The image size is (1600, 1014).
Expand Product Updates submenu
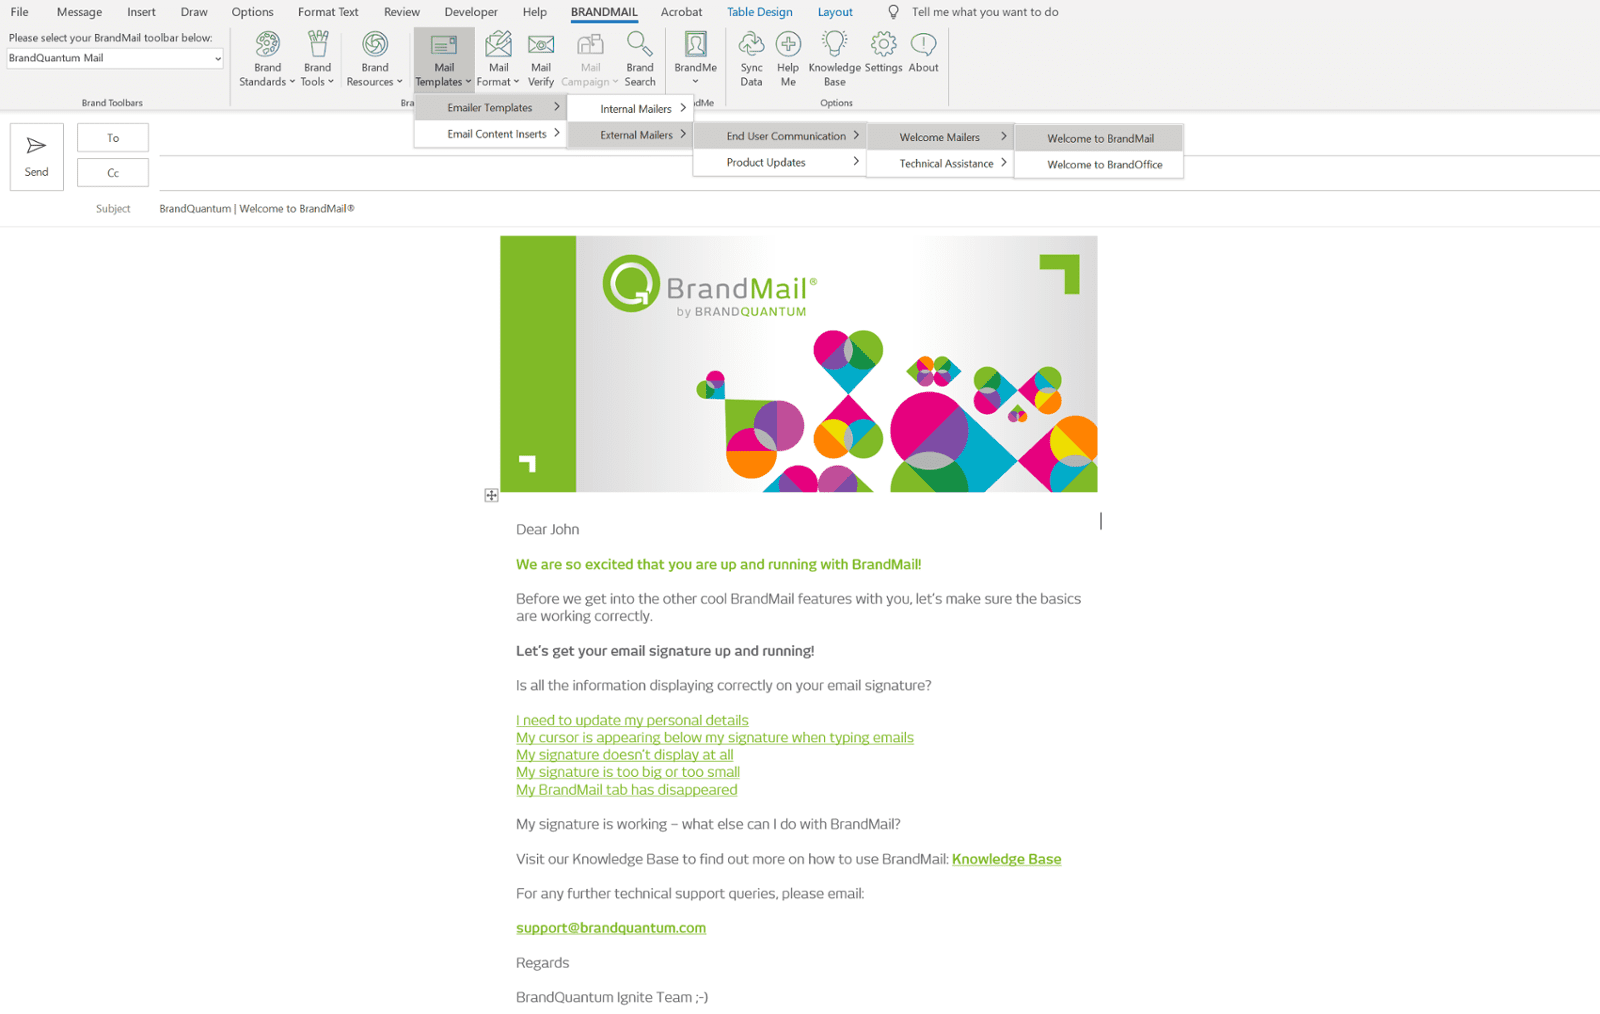click(x=779, y=162)
